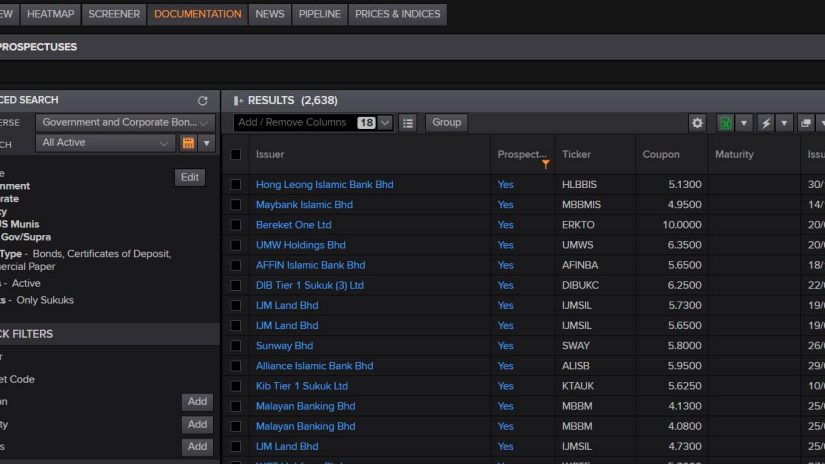Select DIB Tier 1 Sukuk checkbox
Image resolution: width=825 pixels, height=464 pixels.
(236, 285)
